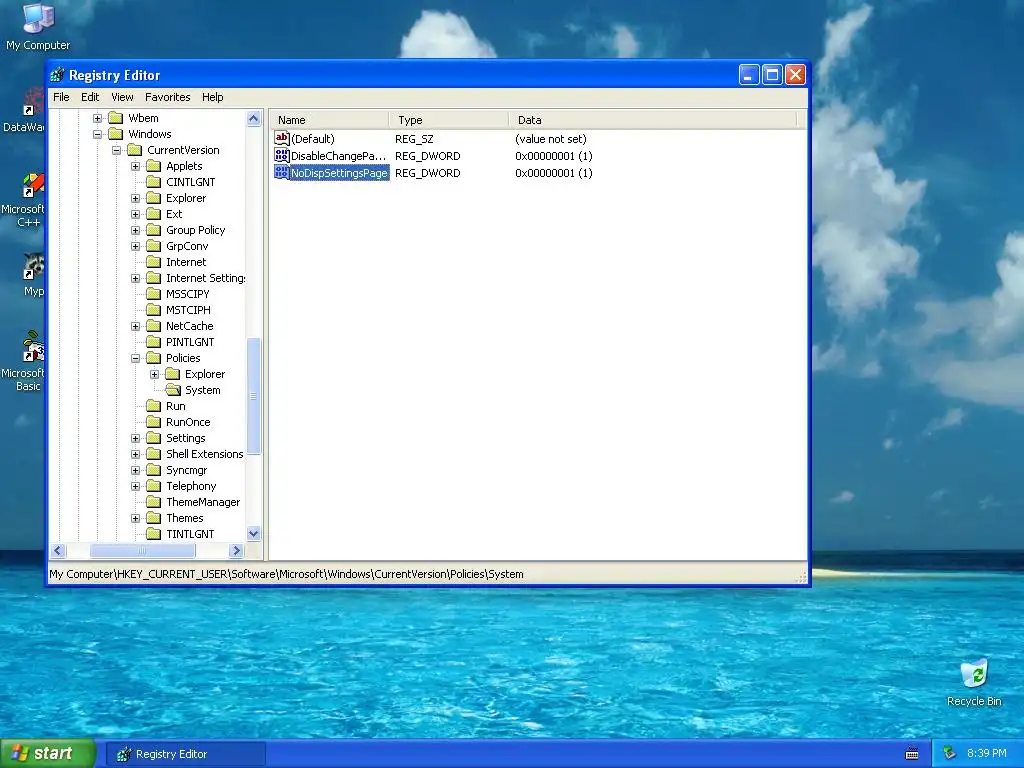The width and height of the screenshot is (1024, 768).
Task: Expand the Group Policy key
Action: click(135, 230)
